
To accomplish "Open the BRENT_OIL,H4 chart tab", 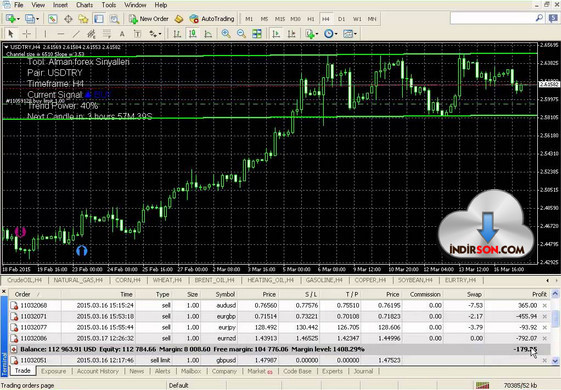I will (215, 280).
